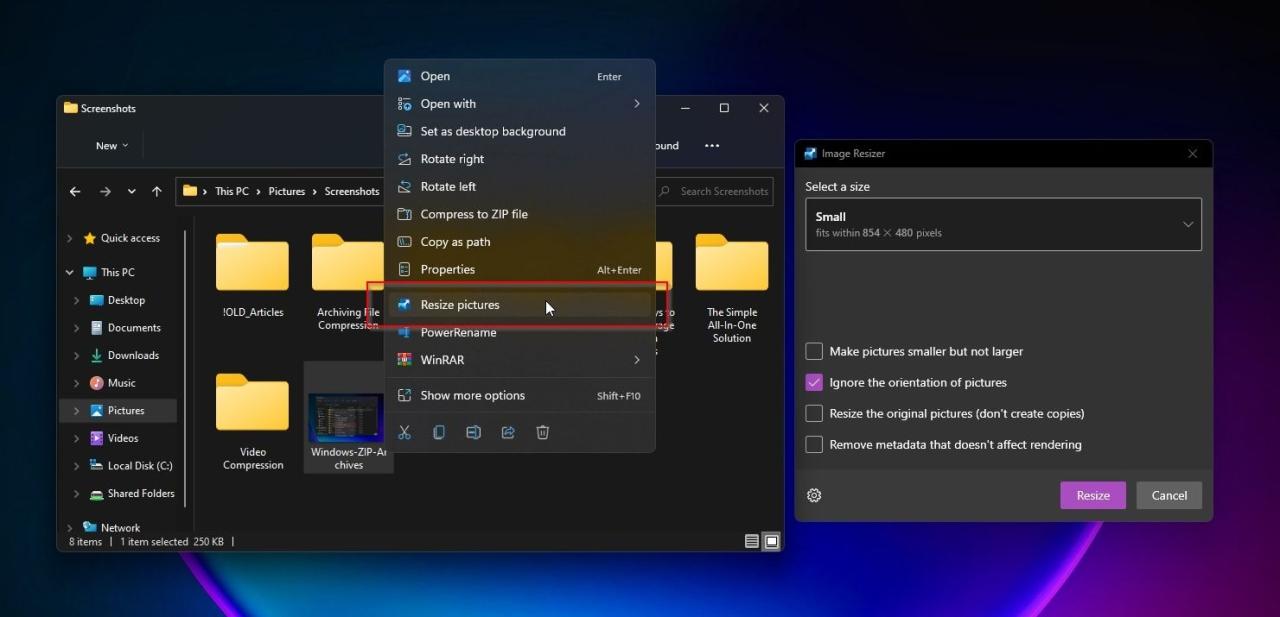The width and height of the screenshot is (1280, 617).
Task: Expand the Music node arrow in sidebar
Action: [77, 383]
